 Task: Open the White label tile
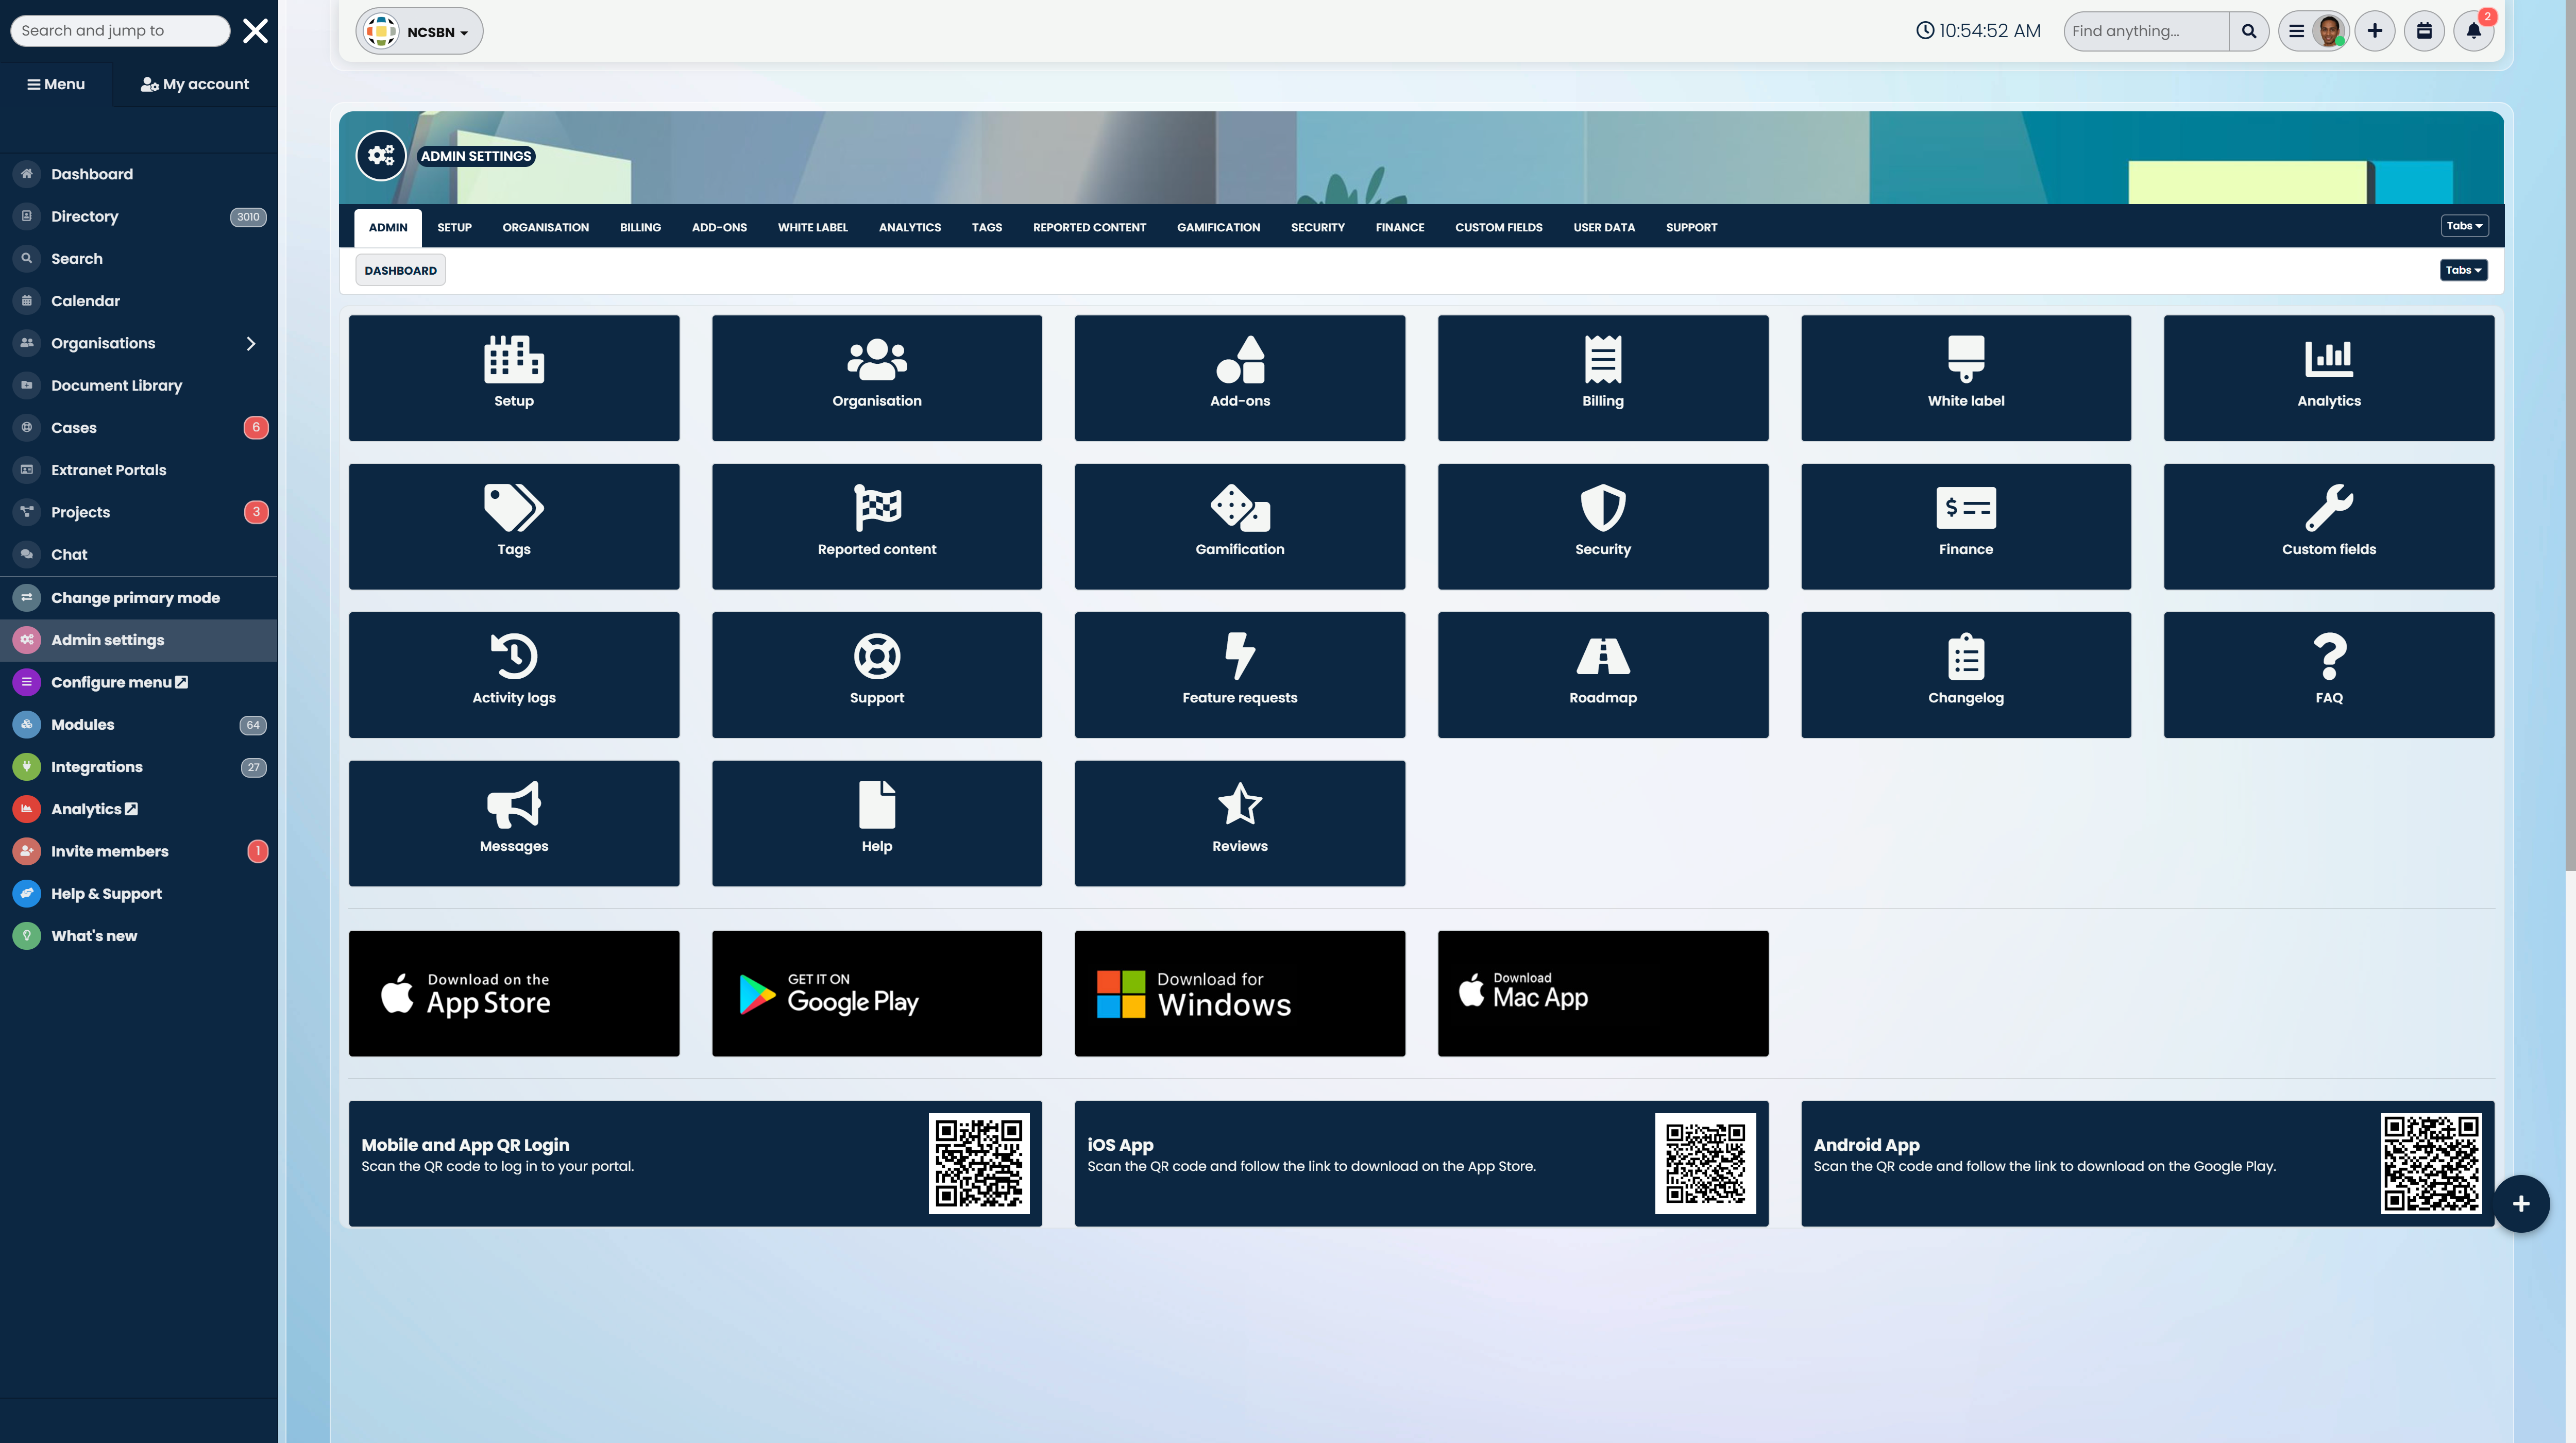(1966, 378)
